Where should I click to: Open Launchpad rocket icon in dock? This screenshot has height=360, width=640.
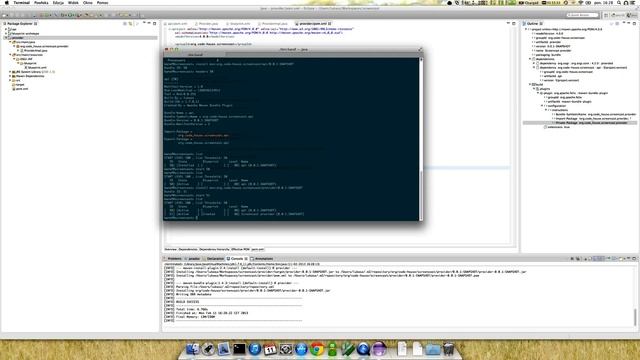coord(208,349)
